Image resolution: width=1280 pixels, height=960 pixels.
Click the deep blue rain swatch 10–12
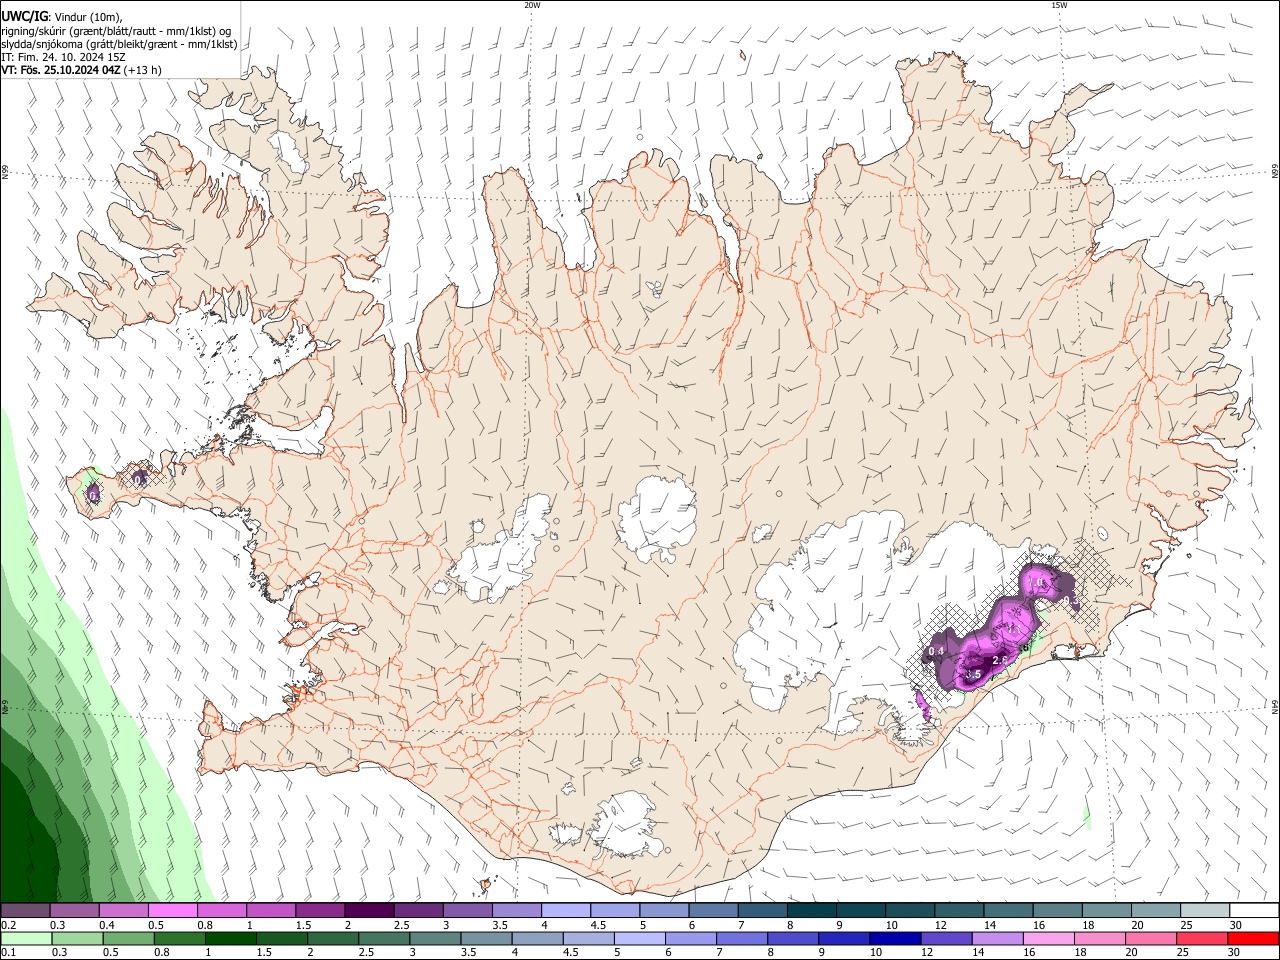click(895, 939)
